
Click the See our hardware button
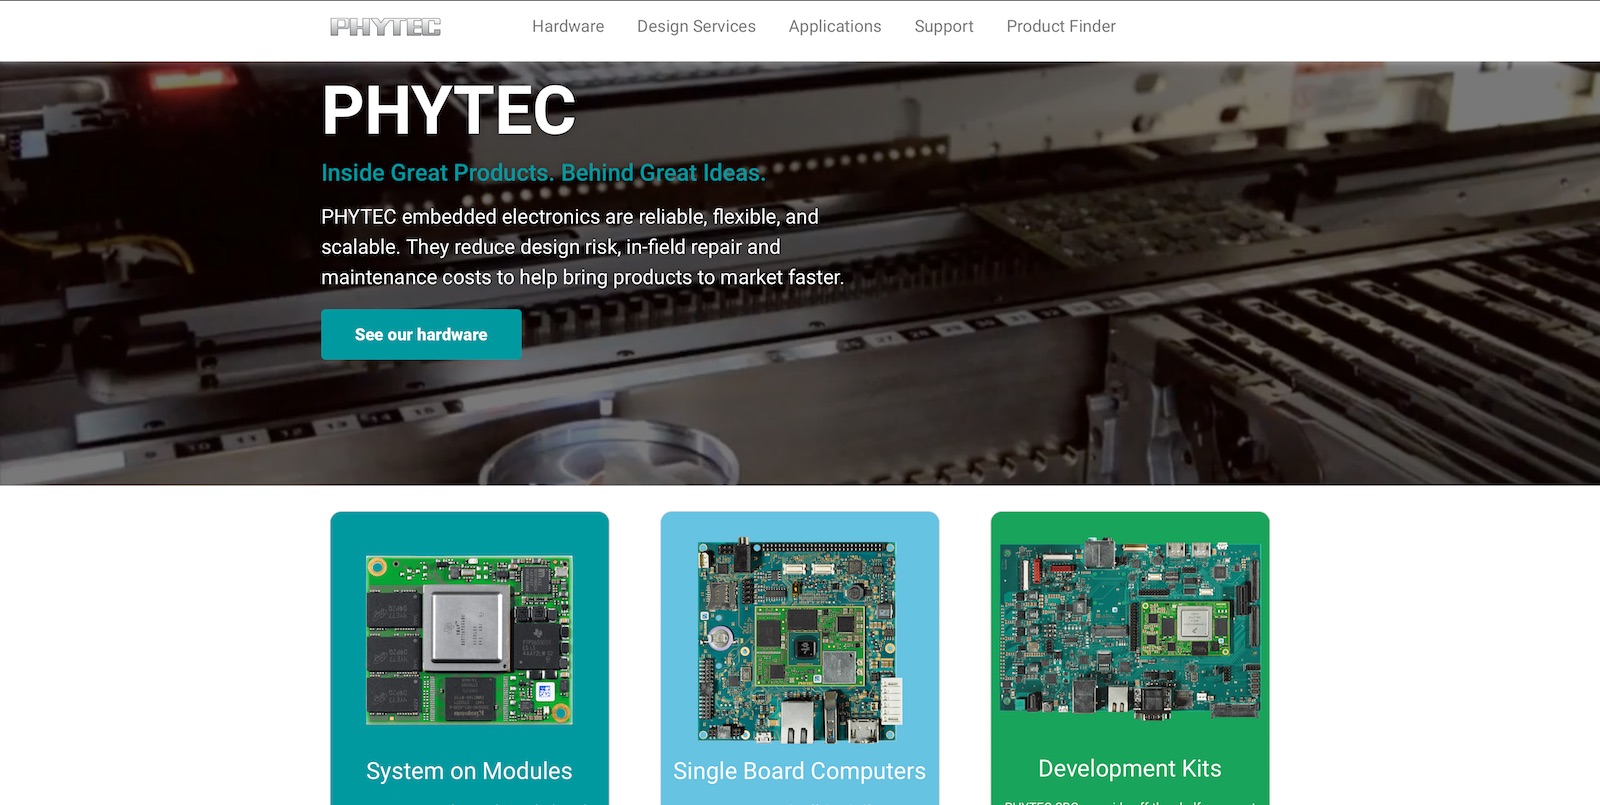(x=421, y=334)
